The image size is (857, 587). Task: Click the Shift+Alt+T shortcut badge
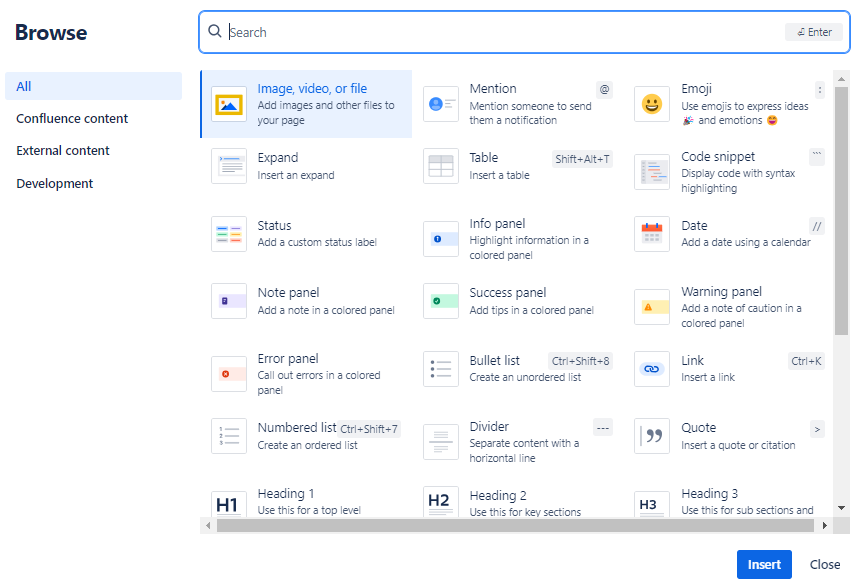tap(582, 159)
